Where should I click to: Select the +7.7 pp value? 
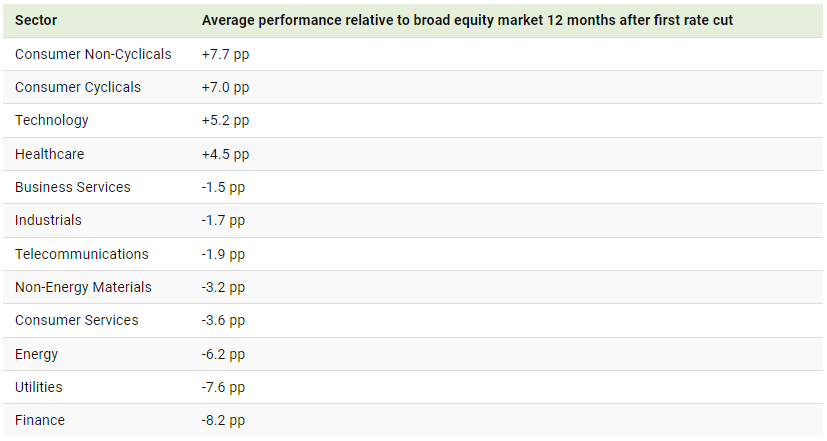225,54
